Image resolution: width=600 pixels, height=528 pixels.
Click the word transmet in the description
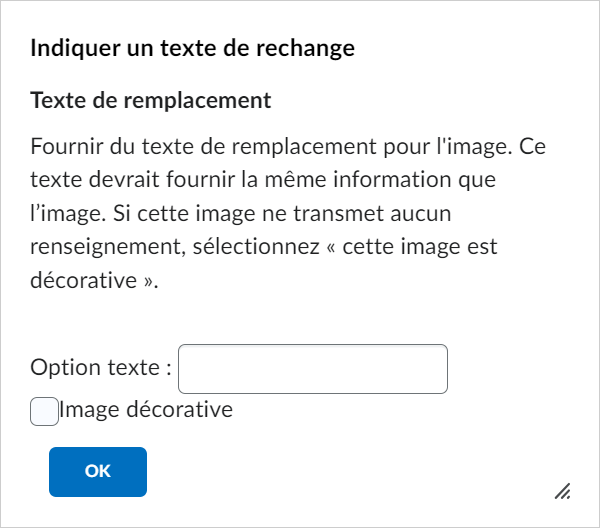(x=339, y=213)
